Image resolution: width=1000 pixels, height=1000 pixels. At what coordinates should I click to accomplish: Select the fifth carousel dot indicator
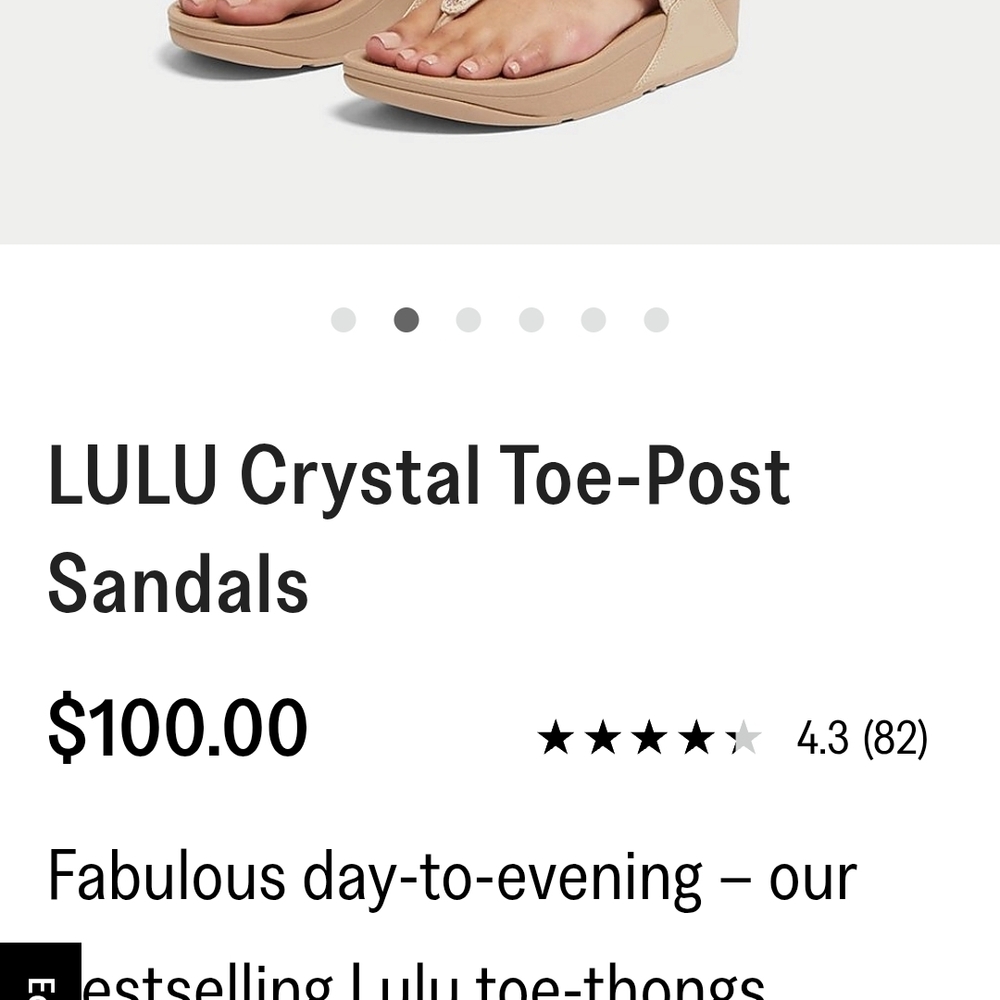click(x=593, y=318)
